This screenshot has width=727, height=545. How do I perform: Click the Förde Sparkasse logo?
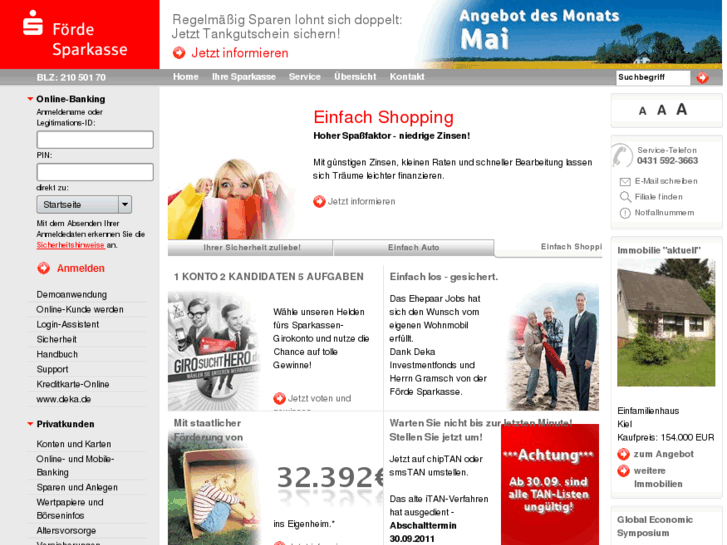pyautogui.click(x=75, y=34)
